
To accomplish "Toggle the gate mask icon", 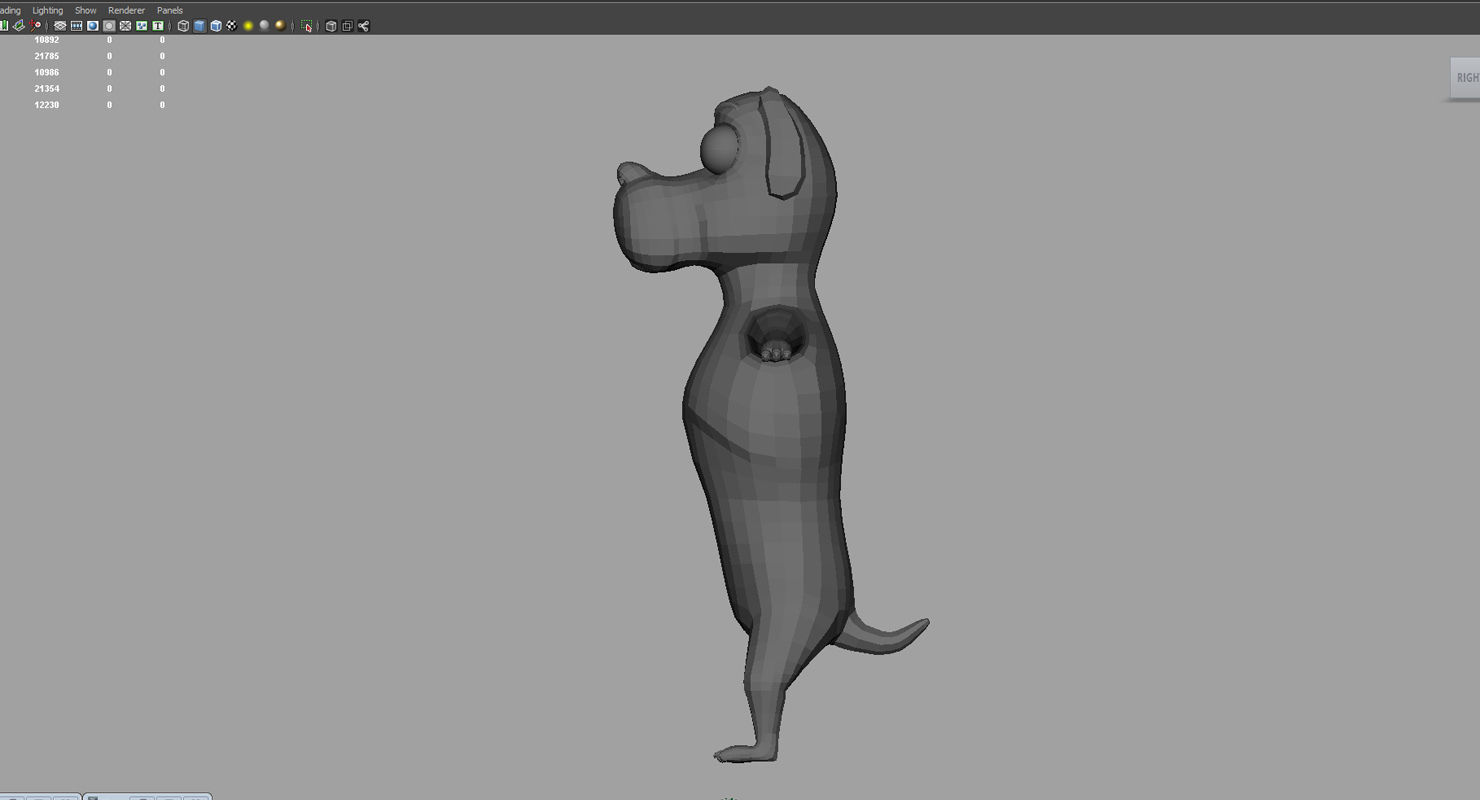I will (x=109, y=26).
